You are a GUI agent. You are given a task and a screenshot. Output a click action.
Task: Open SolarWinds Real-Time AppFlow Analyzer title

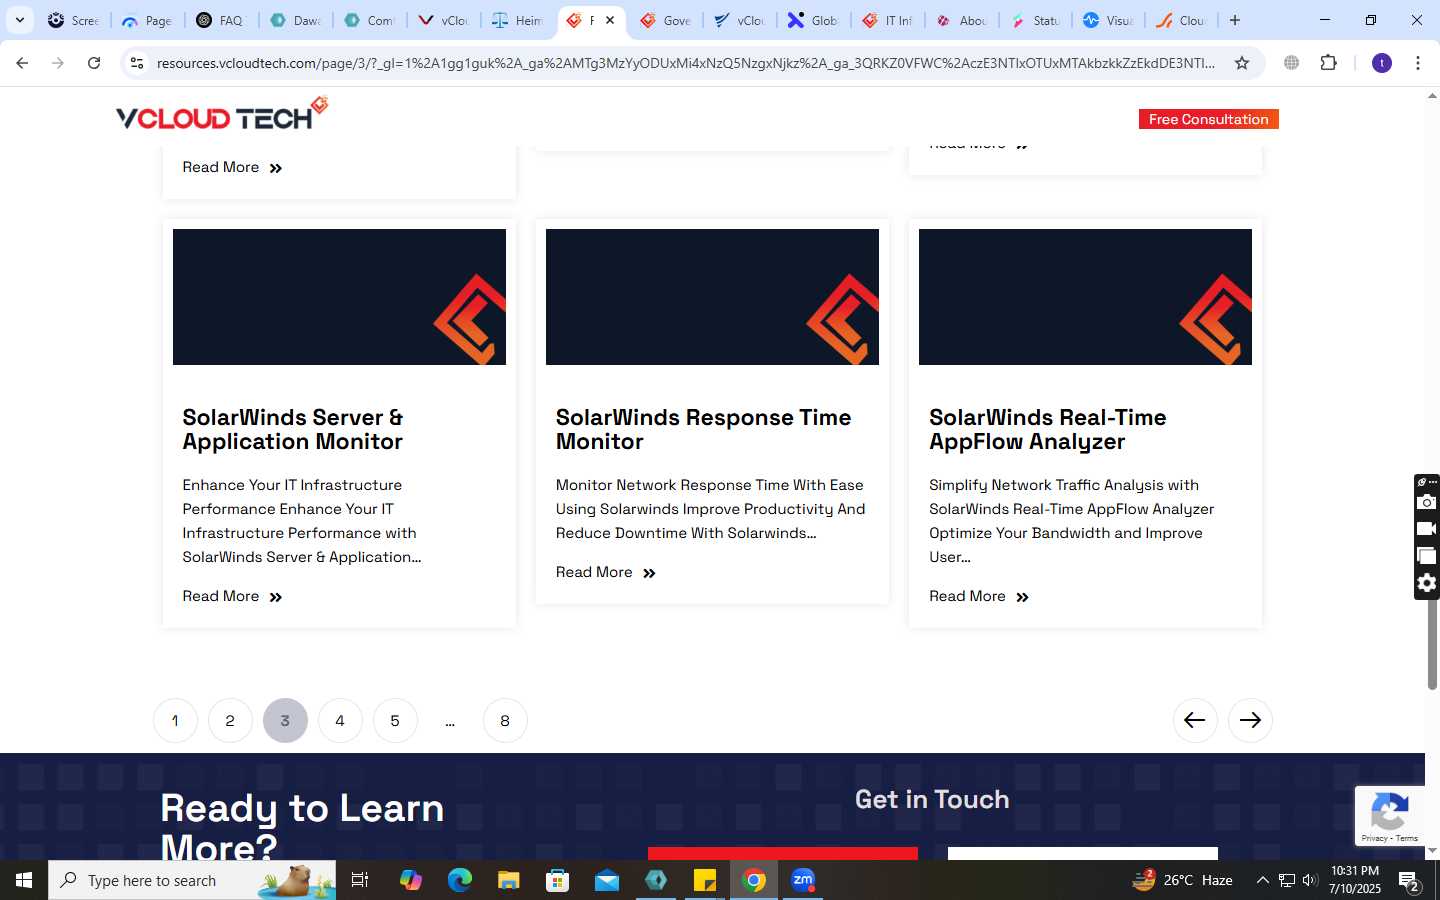tap(1047, 429)
